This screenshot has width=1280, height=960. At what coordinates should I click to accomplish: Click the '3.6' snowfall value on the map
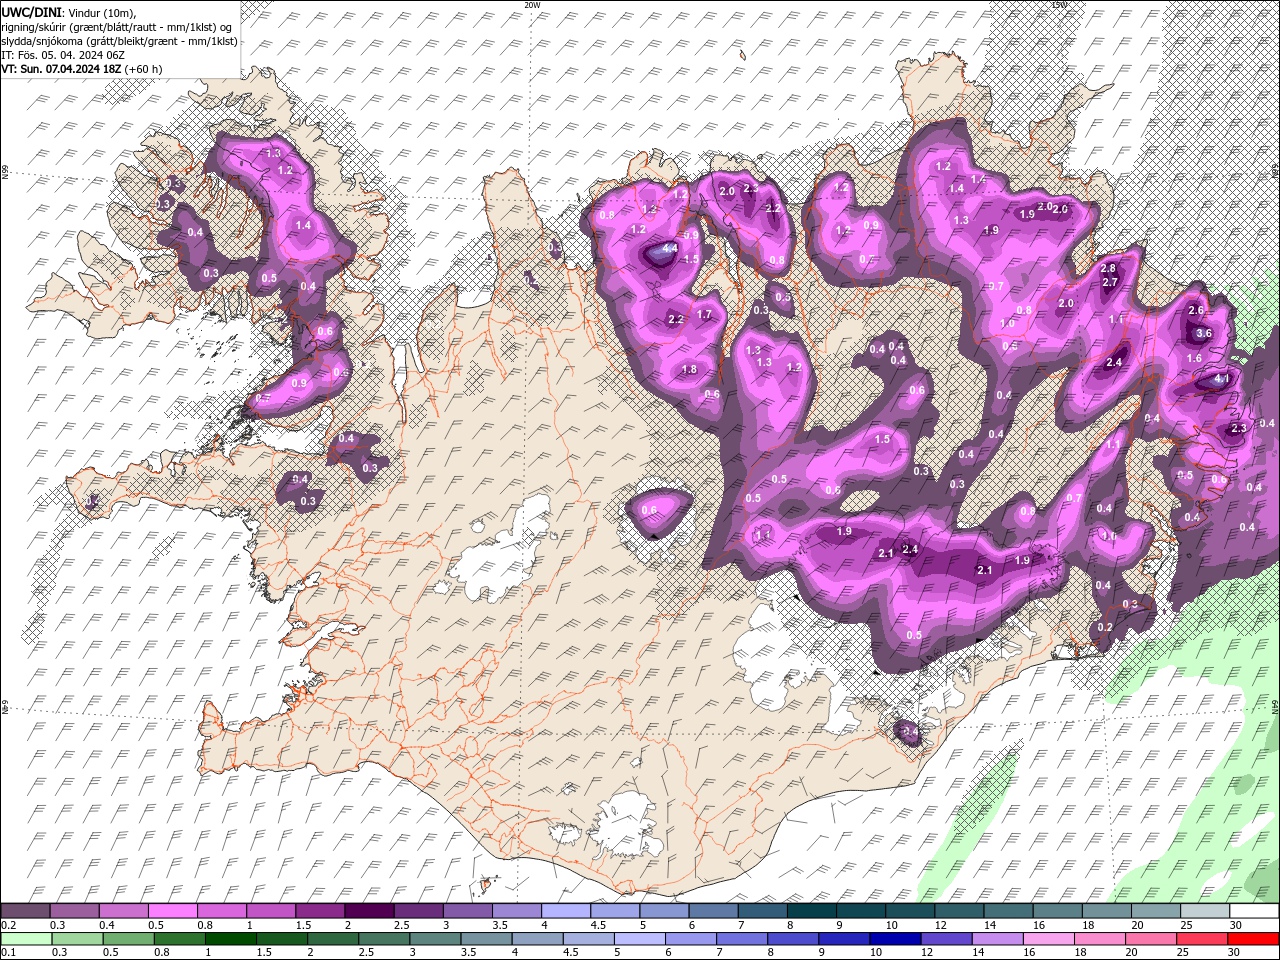click(x=1204, y=334)
